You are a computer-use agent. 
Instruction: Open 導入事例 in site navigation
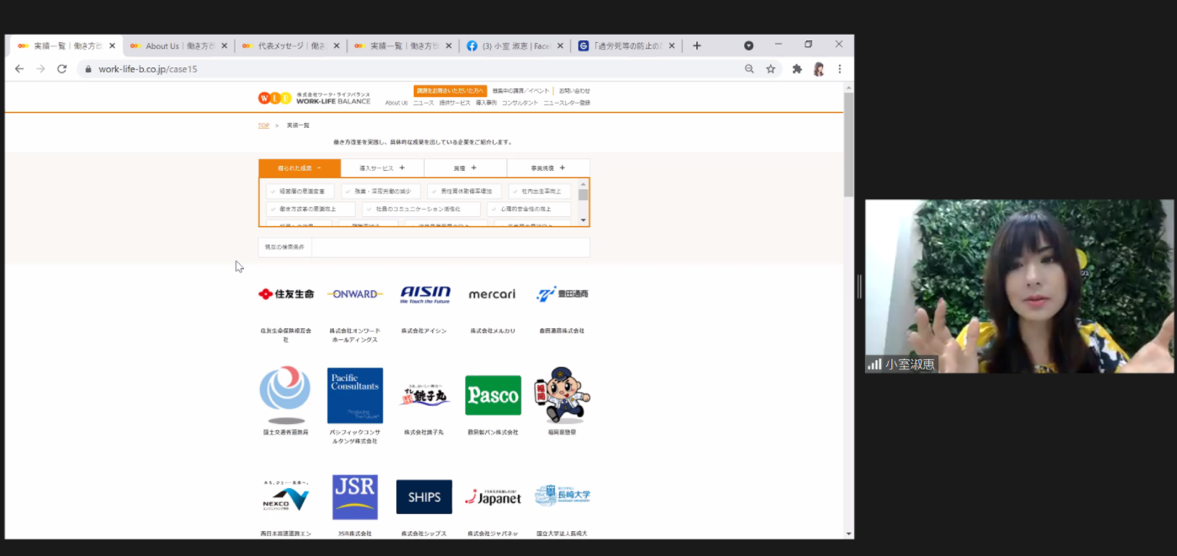[486, 103]
